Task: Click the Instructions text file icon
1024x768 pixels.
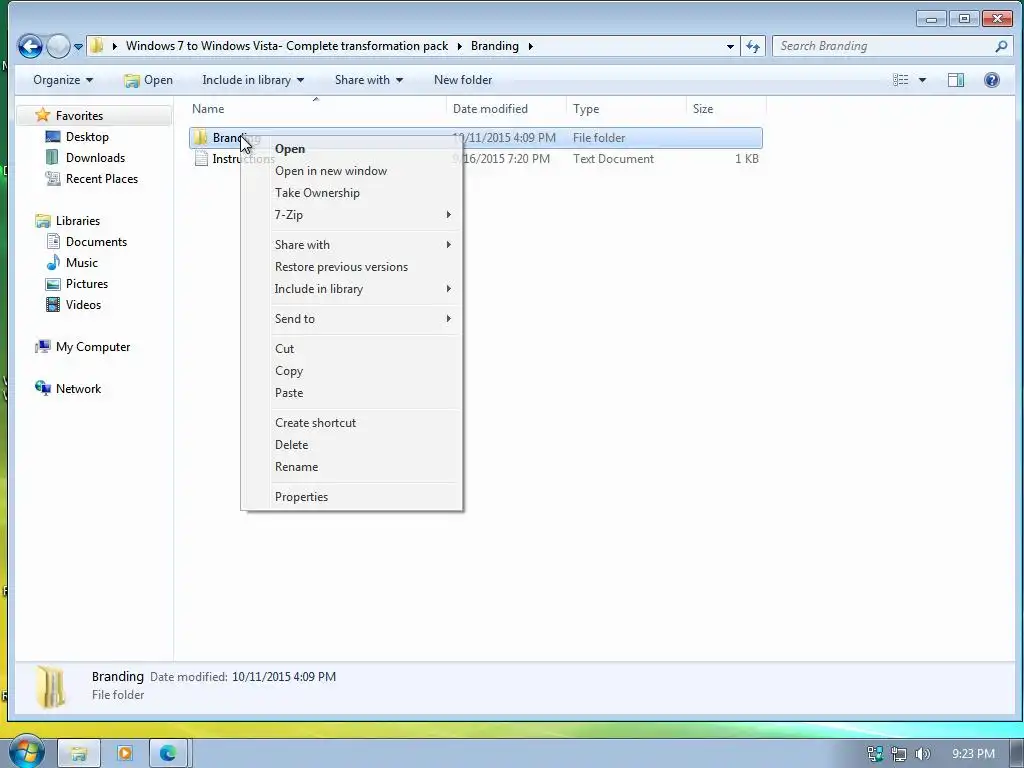Action: [x=201, y=159]
